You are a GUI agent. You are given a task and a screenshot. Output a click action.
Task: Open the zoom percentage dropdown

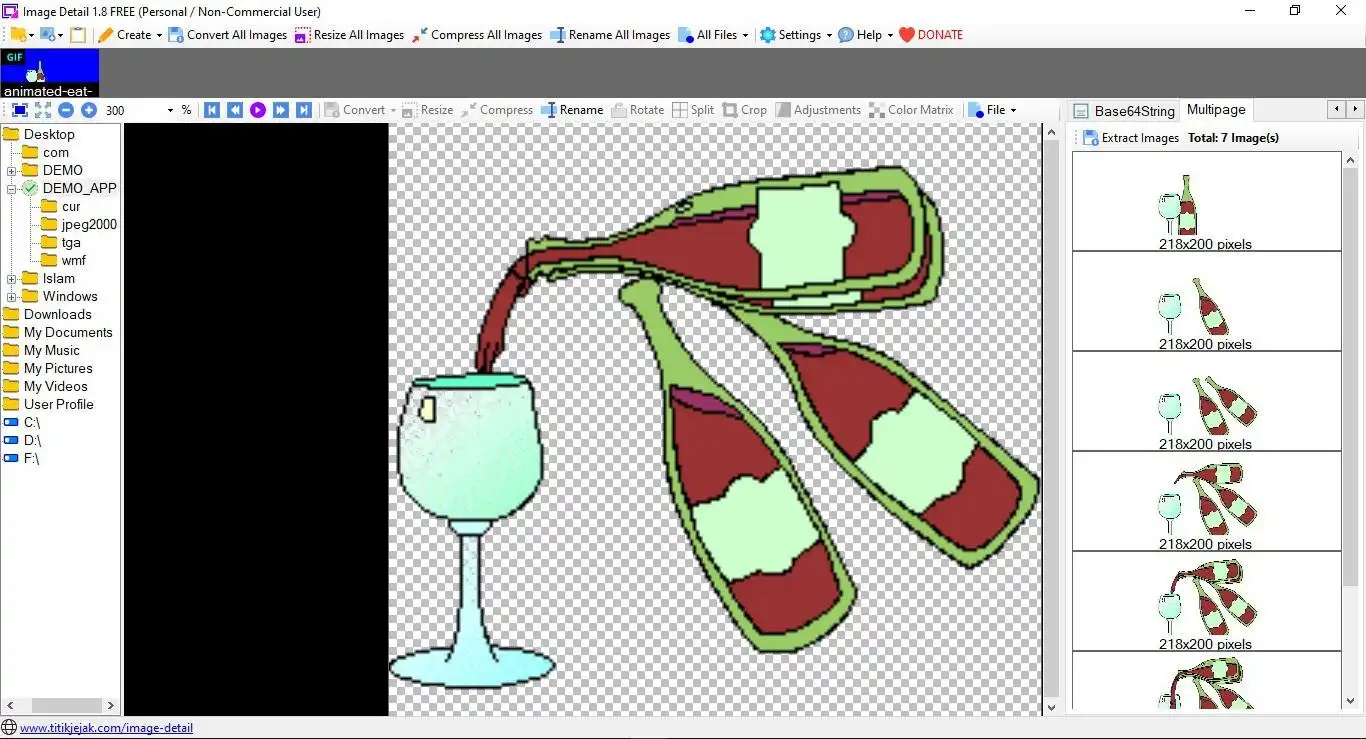[x=170, y=110]
